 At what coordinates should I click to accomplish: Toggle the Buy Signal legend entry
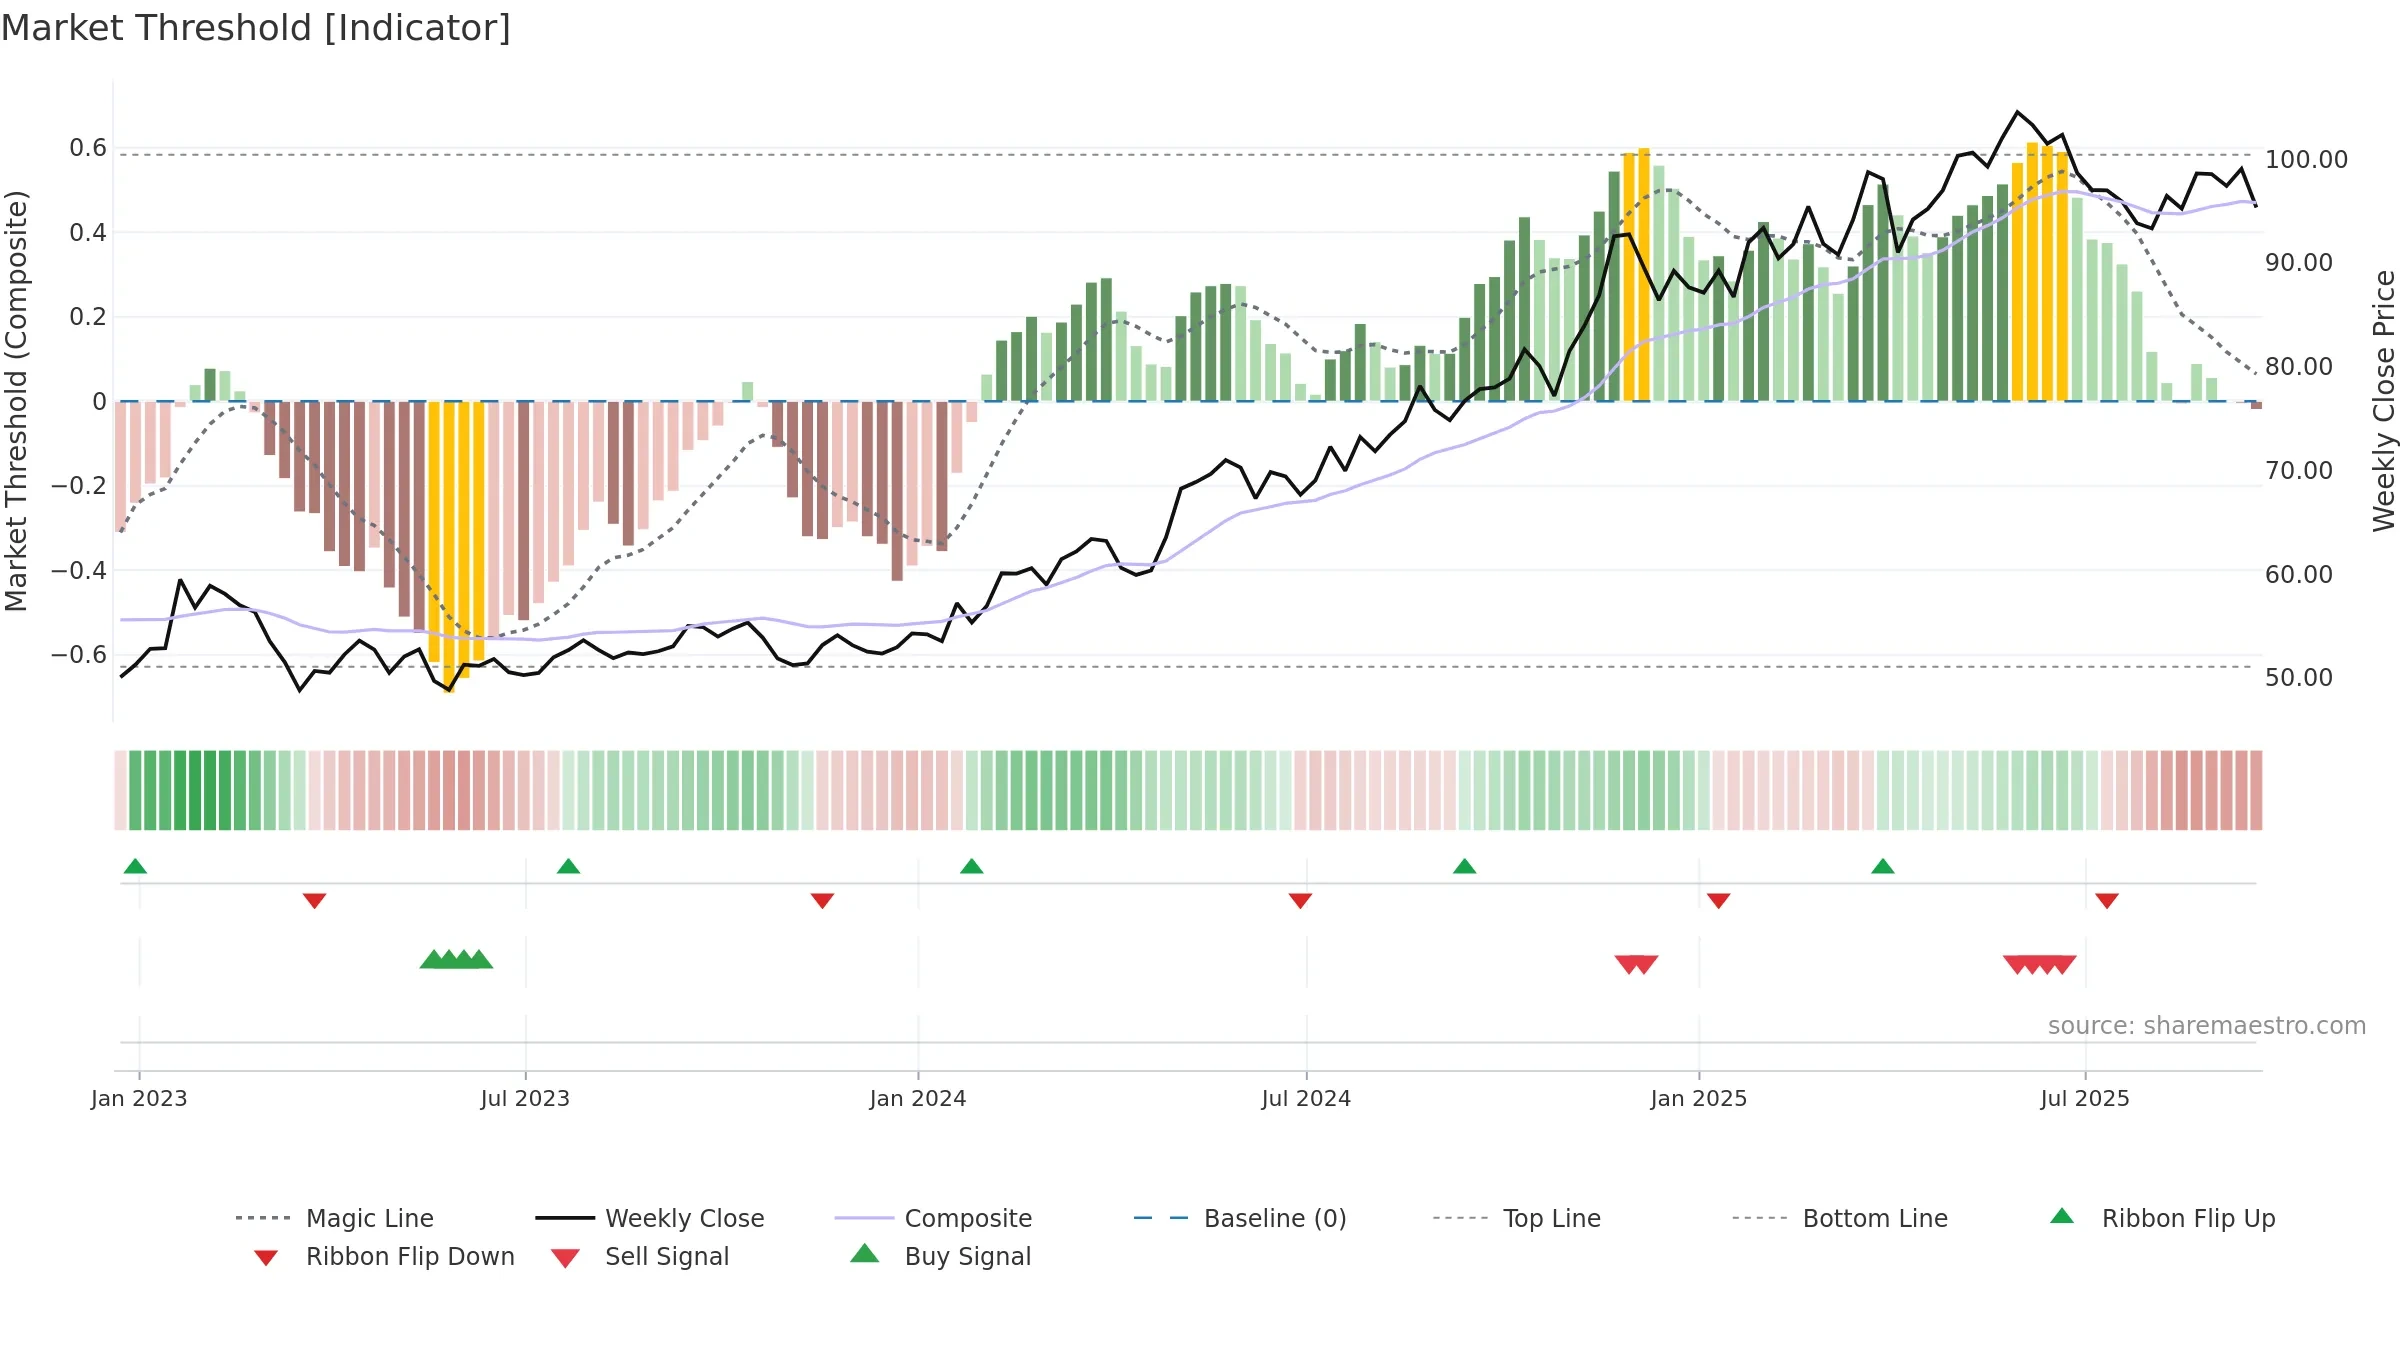(x=940, y=1256)
